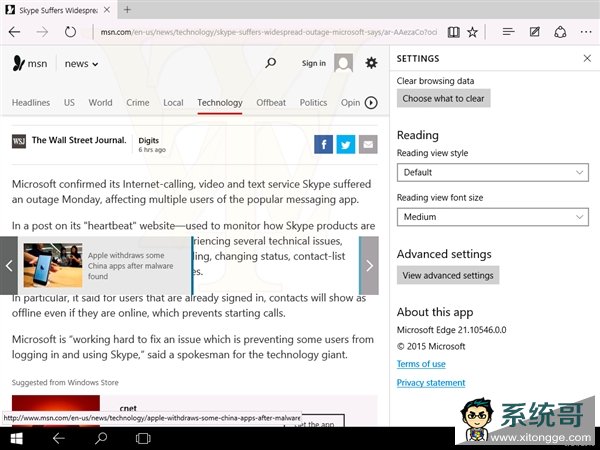This screenshot has width=600, height=450.
Task: Click Choose what to clear button
Action: tap(443, 98)
